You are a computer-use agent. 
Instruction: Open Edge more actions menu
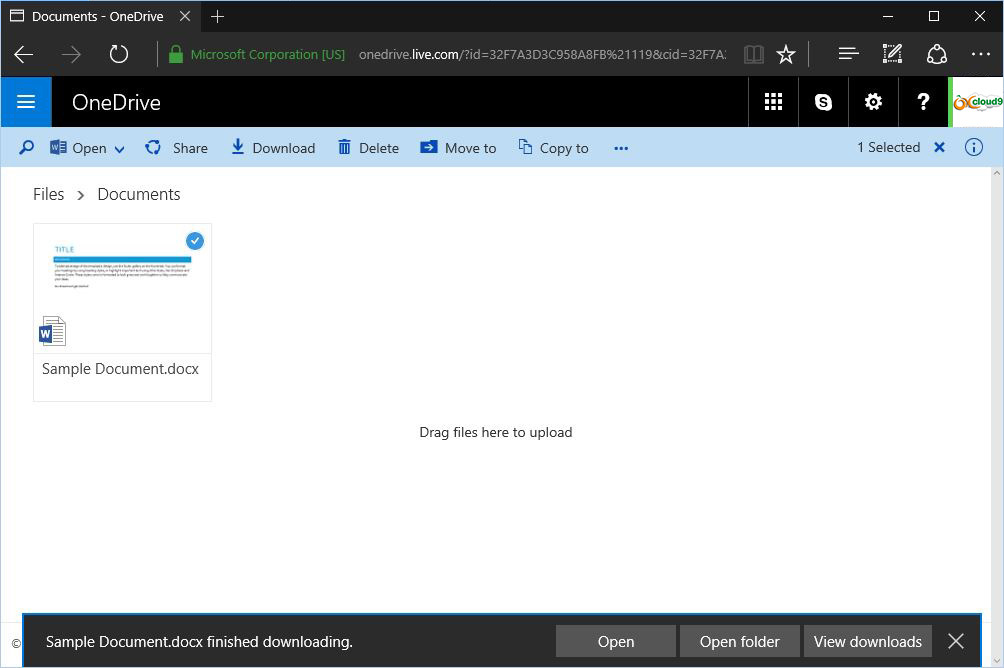click(x=980, y=54)
